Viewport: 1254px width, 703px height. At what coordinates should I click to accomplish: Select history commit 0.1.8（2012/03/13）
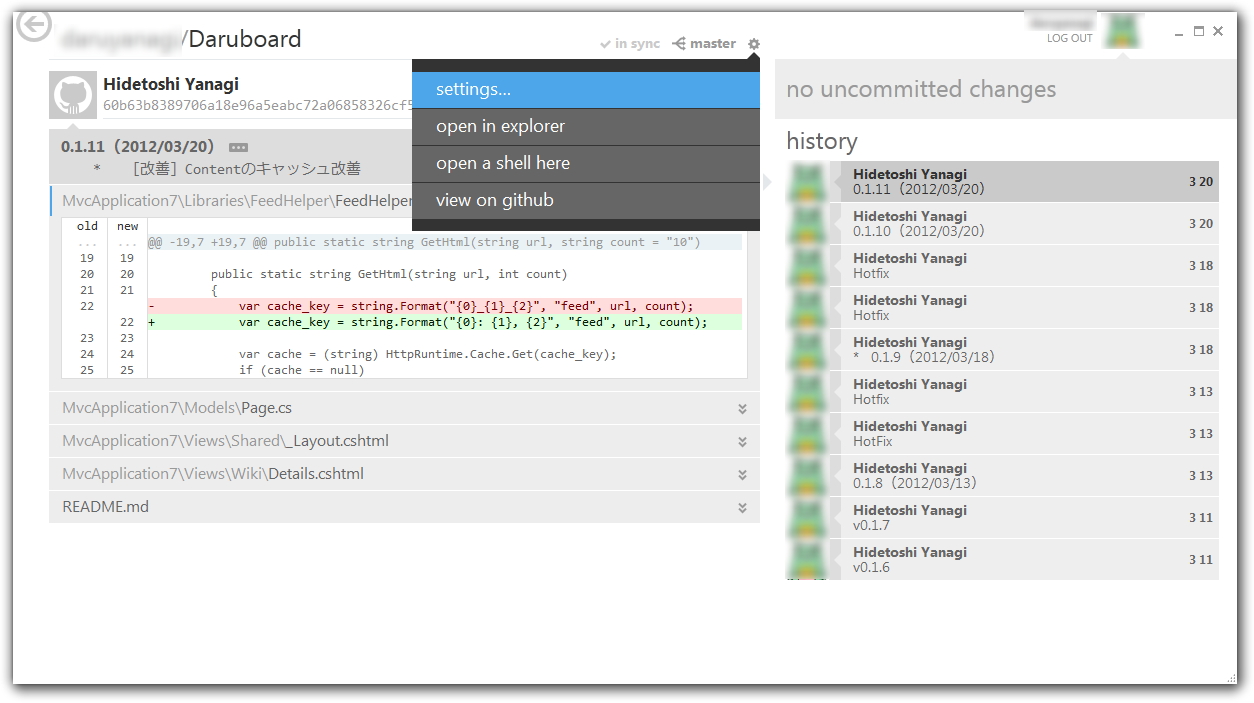pos(1003,476)
